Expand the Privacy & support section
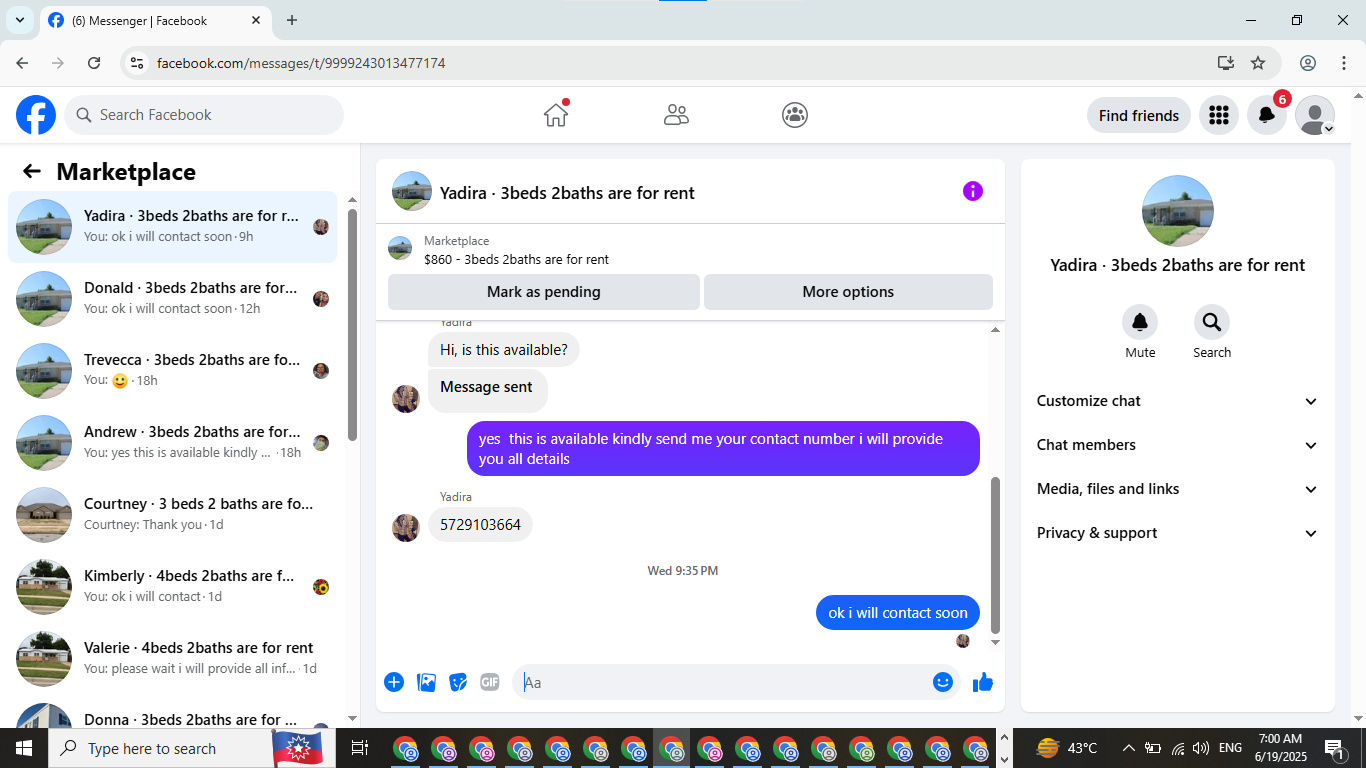This screenshot has height=768, width=1366. [1178, 533]
